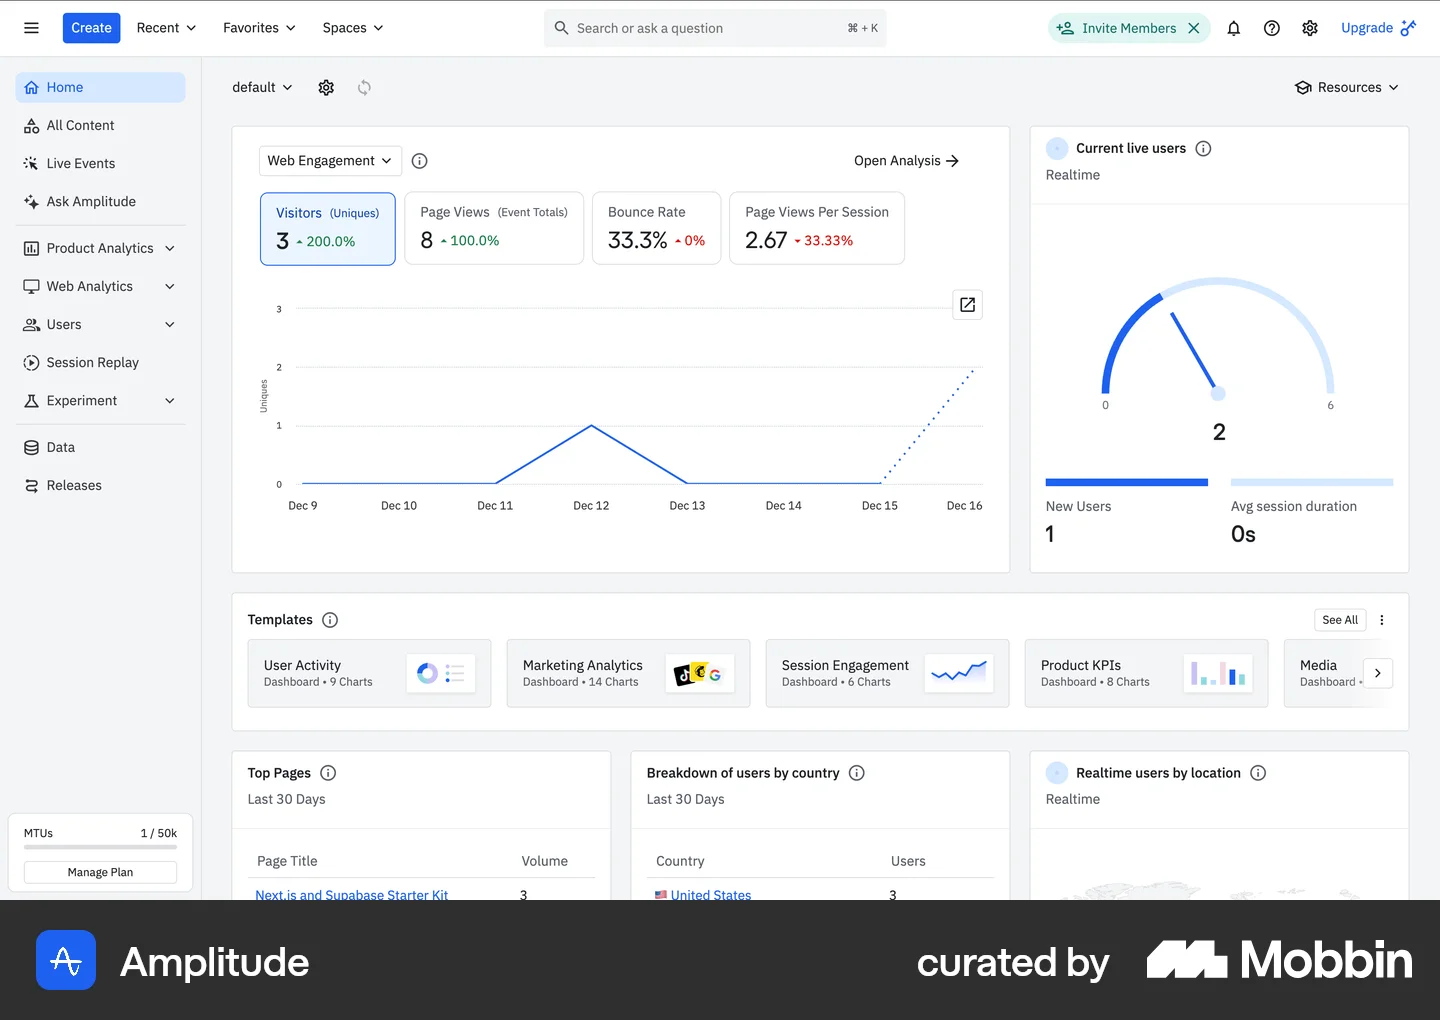Viewport: 1440px width, 1020px height.
Task: Open Ask Amplitude
Action: [x=101, y=202]
